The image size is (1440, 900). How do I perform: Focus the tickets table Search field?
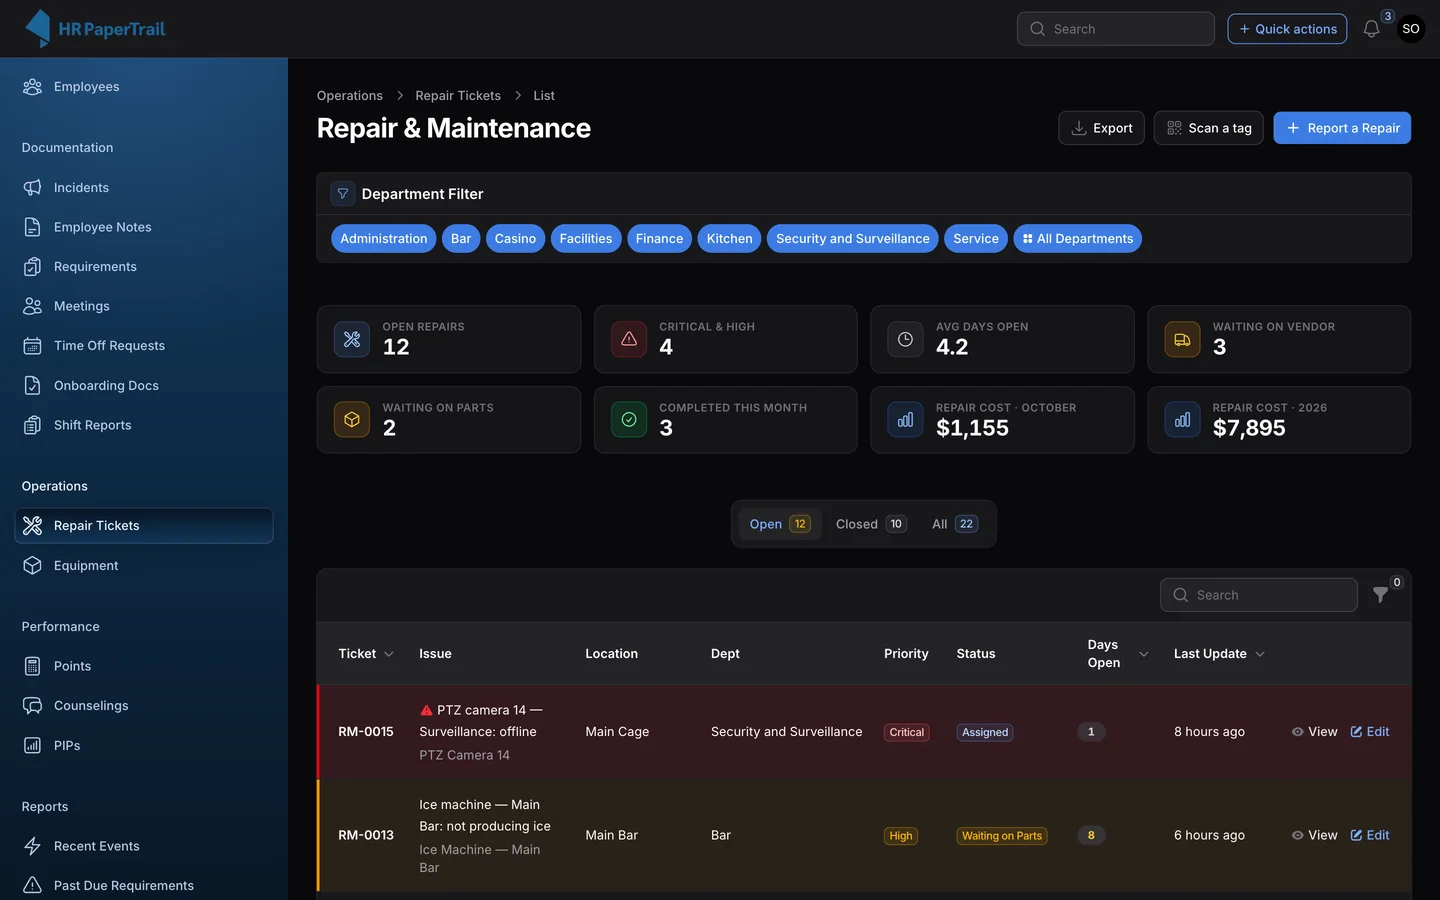1259,595
